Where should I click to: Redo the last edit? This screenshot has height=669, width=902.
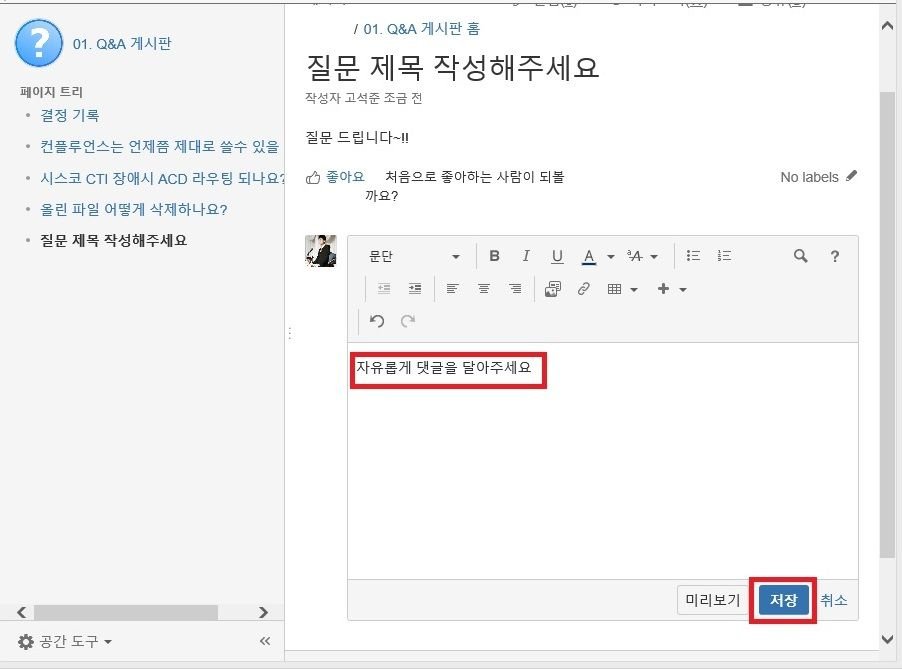click(x=408, y=321)
